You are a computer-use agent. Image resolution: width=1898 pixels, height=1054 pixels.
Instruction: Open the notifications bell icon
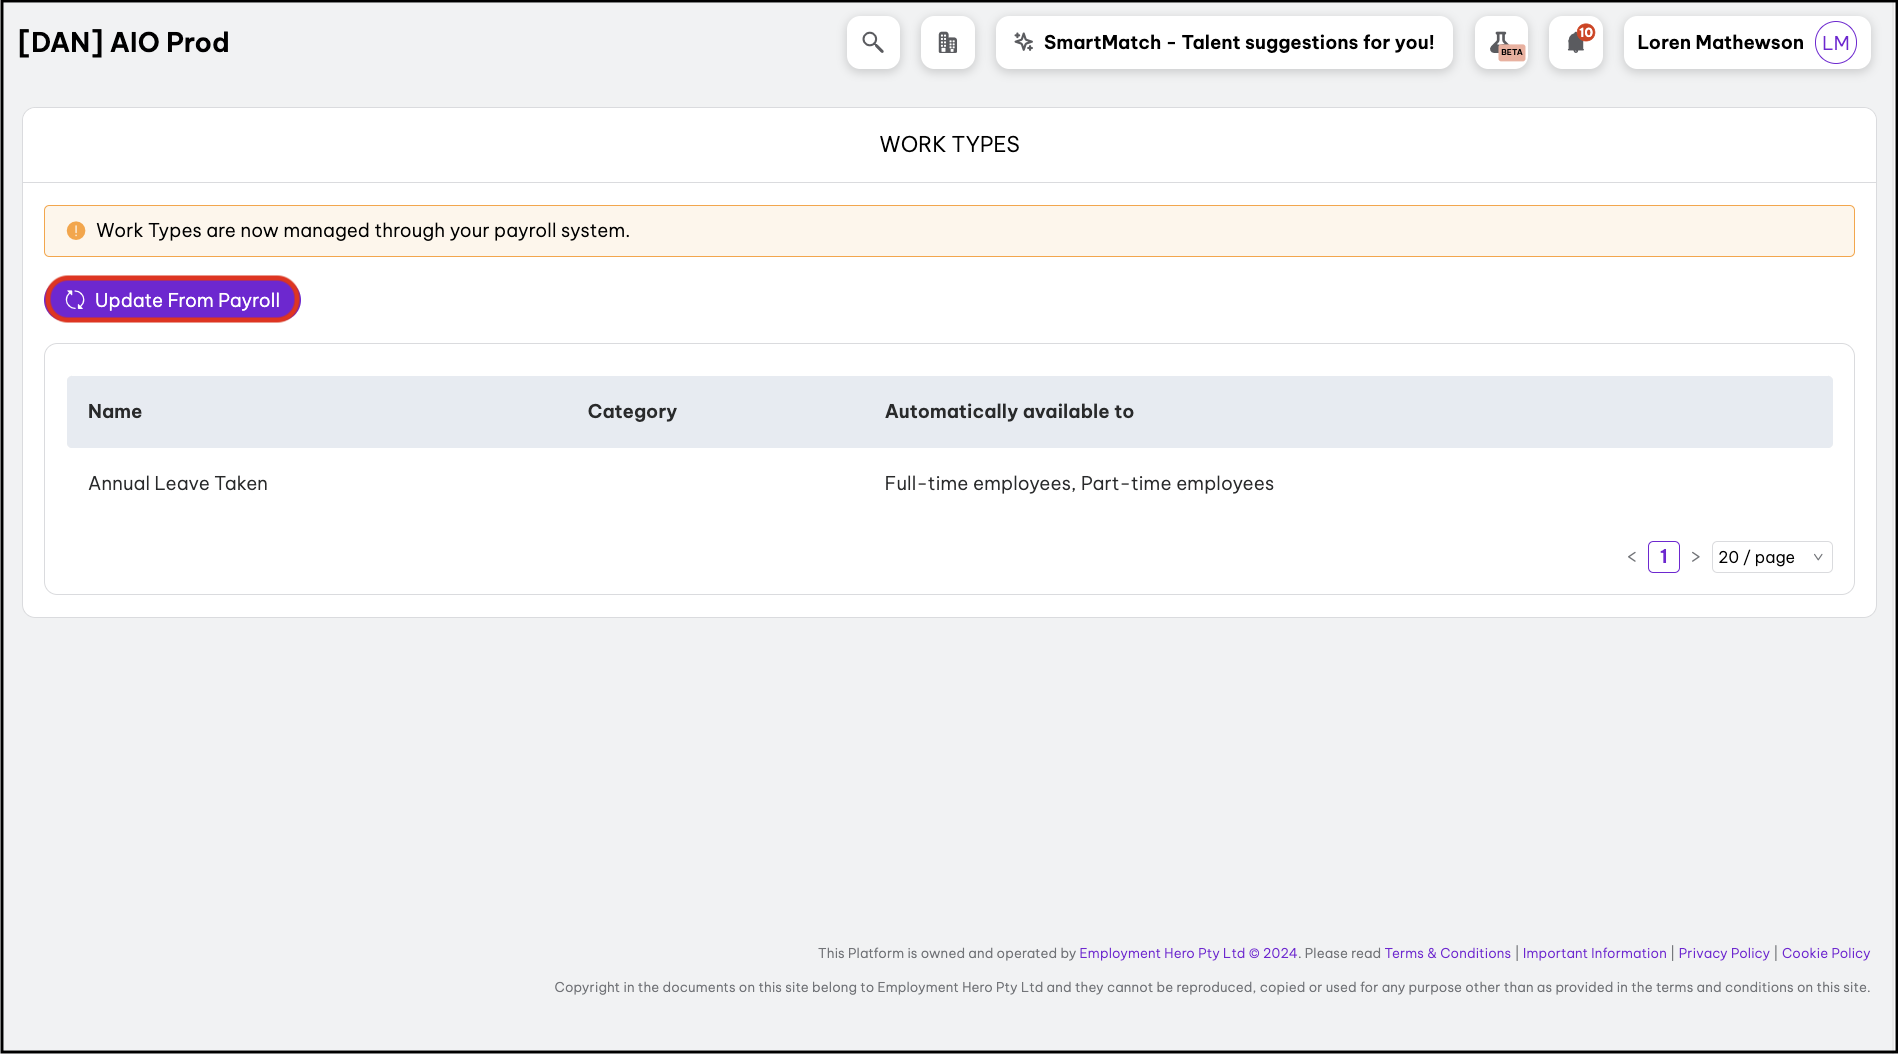point(1576,43)
